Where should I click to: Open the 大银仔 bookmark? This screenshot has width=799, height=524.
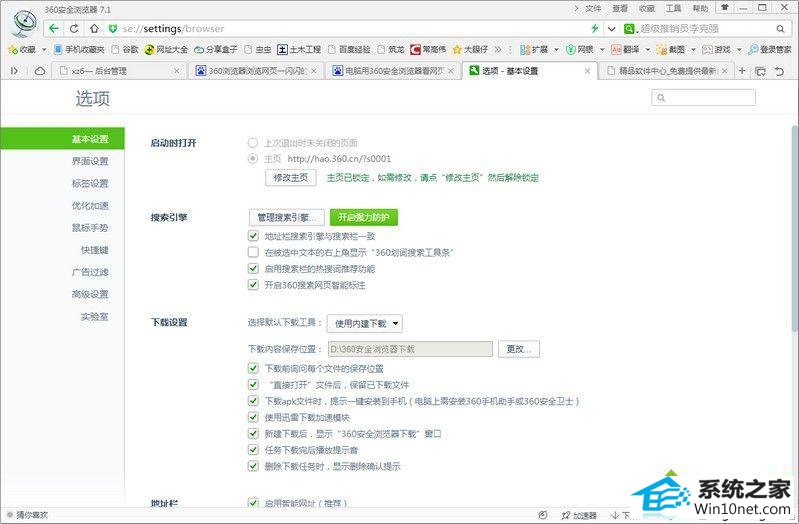coord(470,49)
